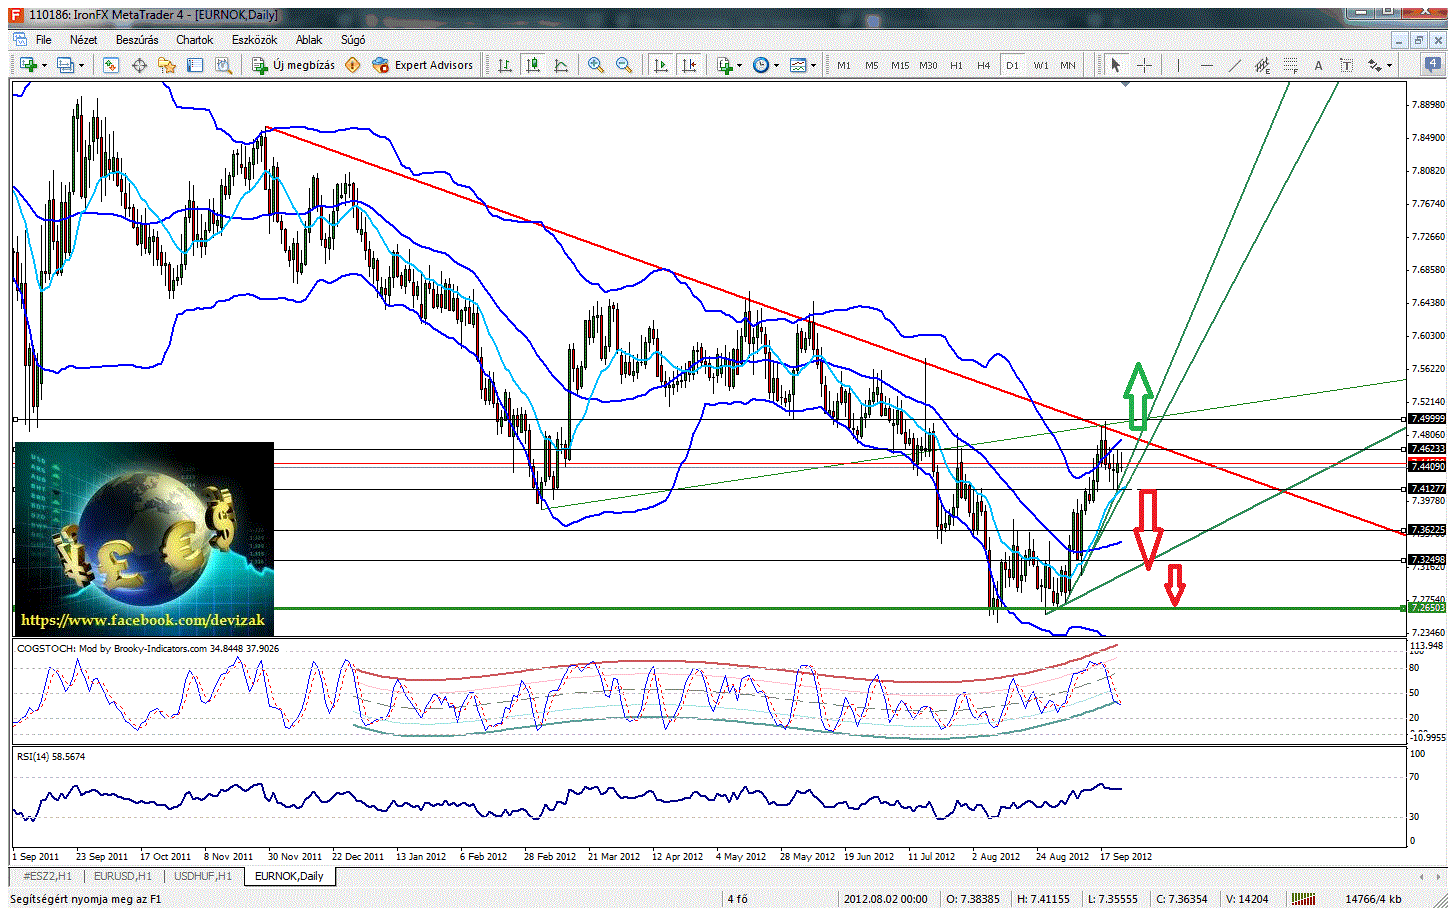Image resolution: width=1456 pixels, height=916 pixels.
Task: Click the Zoom Out magnifier icon
Action: point(624,65)
